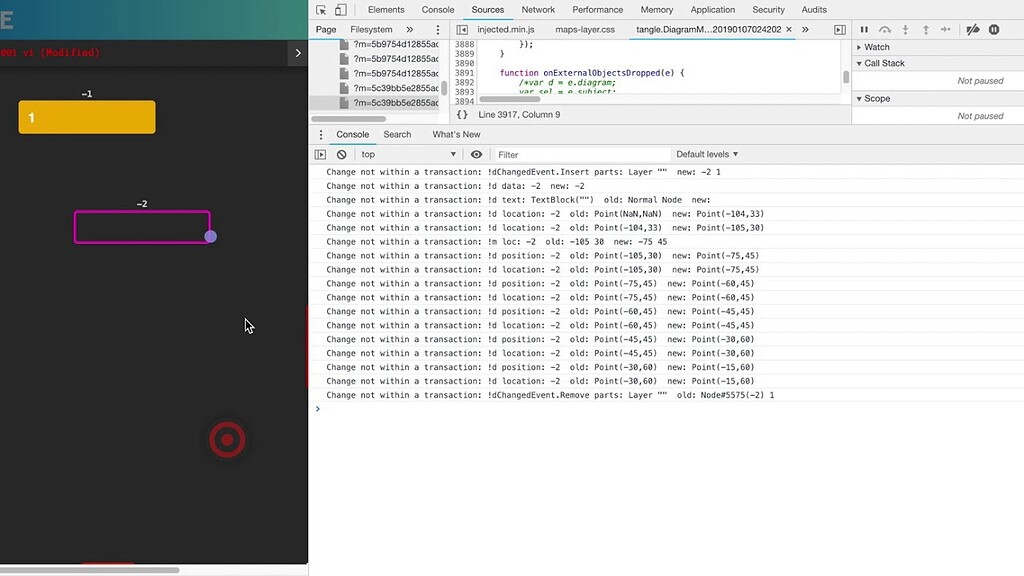
Task: Toggle the device toolbar icon
Action: click(x=340, y=9)
